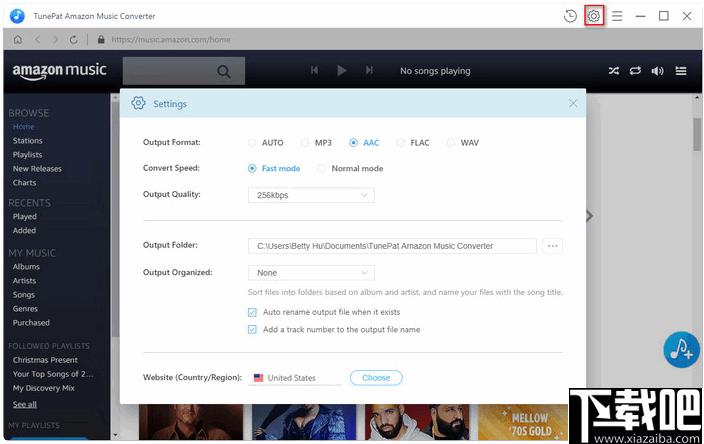Open Purchased under My Music
The width and height of the screenshot is (704, 444).
pos(31,323)
